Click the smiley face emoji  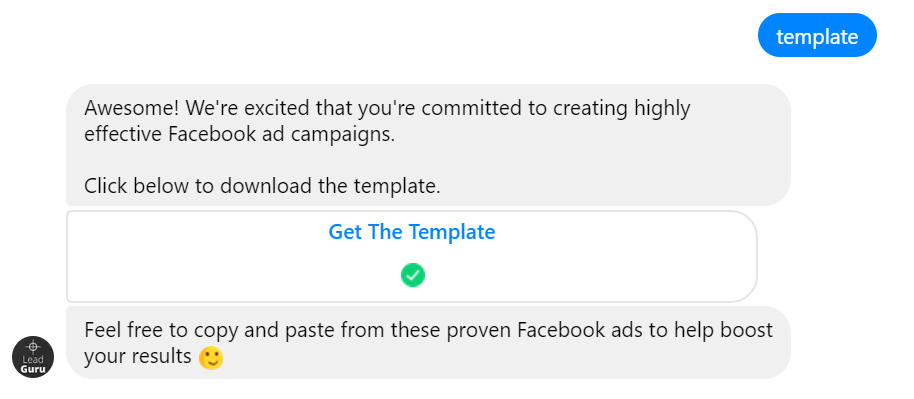[x=211, y=357]
